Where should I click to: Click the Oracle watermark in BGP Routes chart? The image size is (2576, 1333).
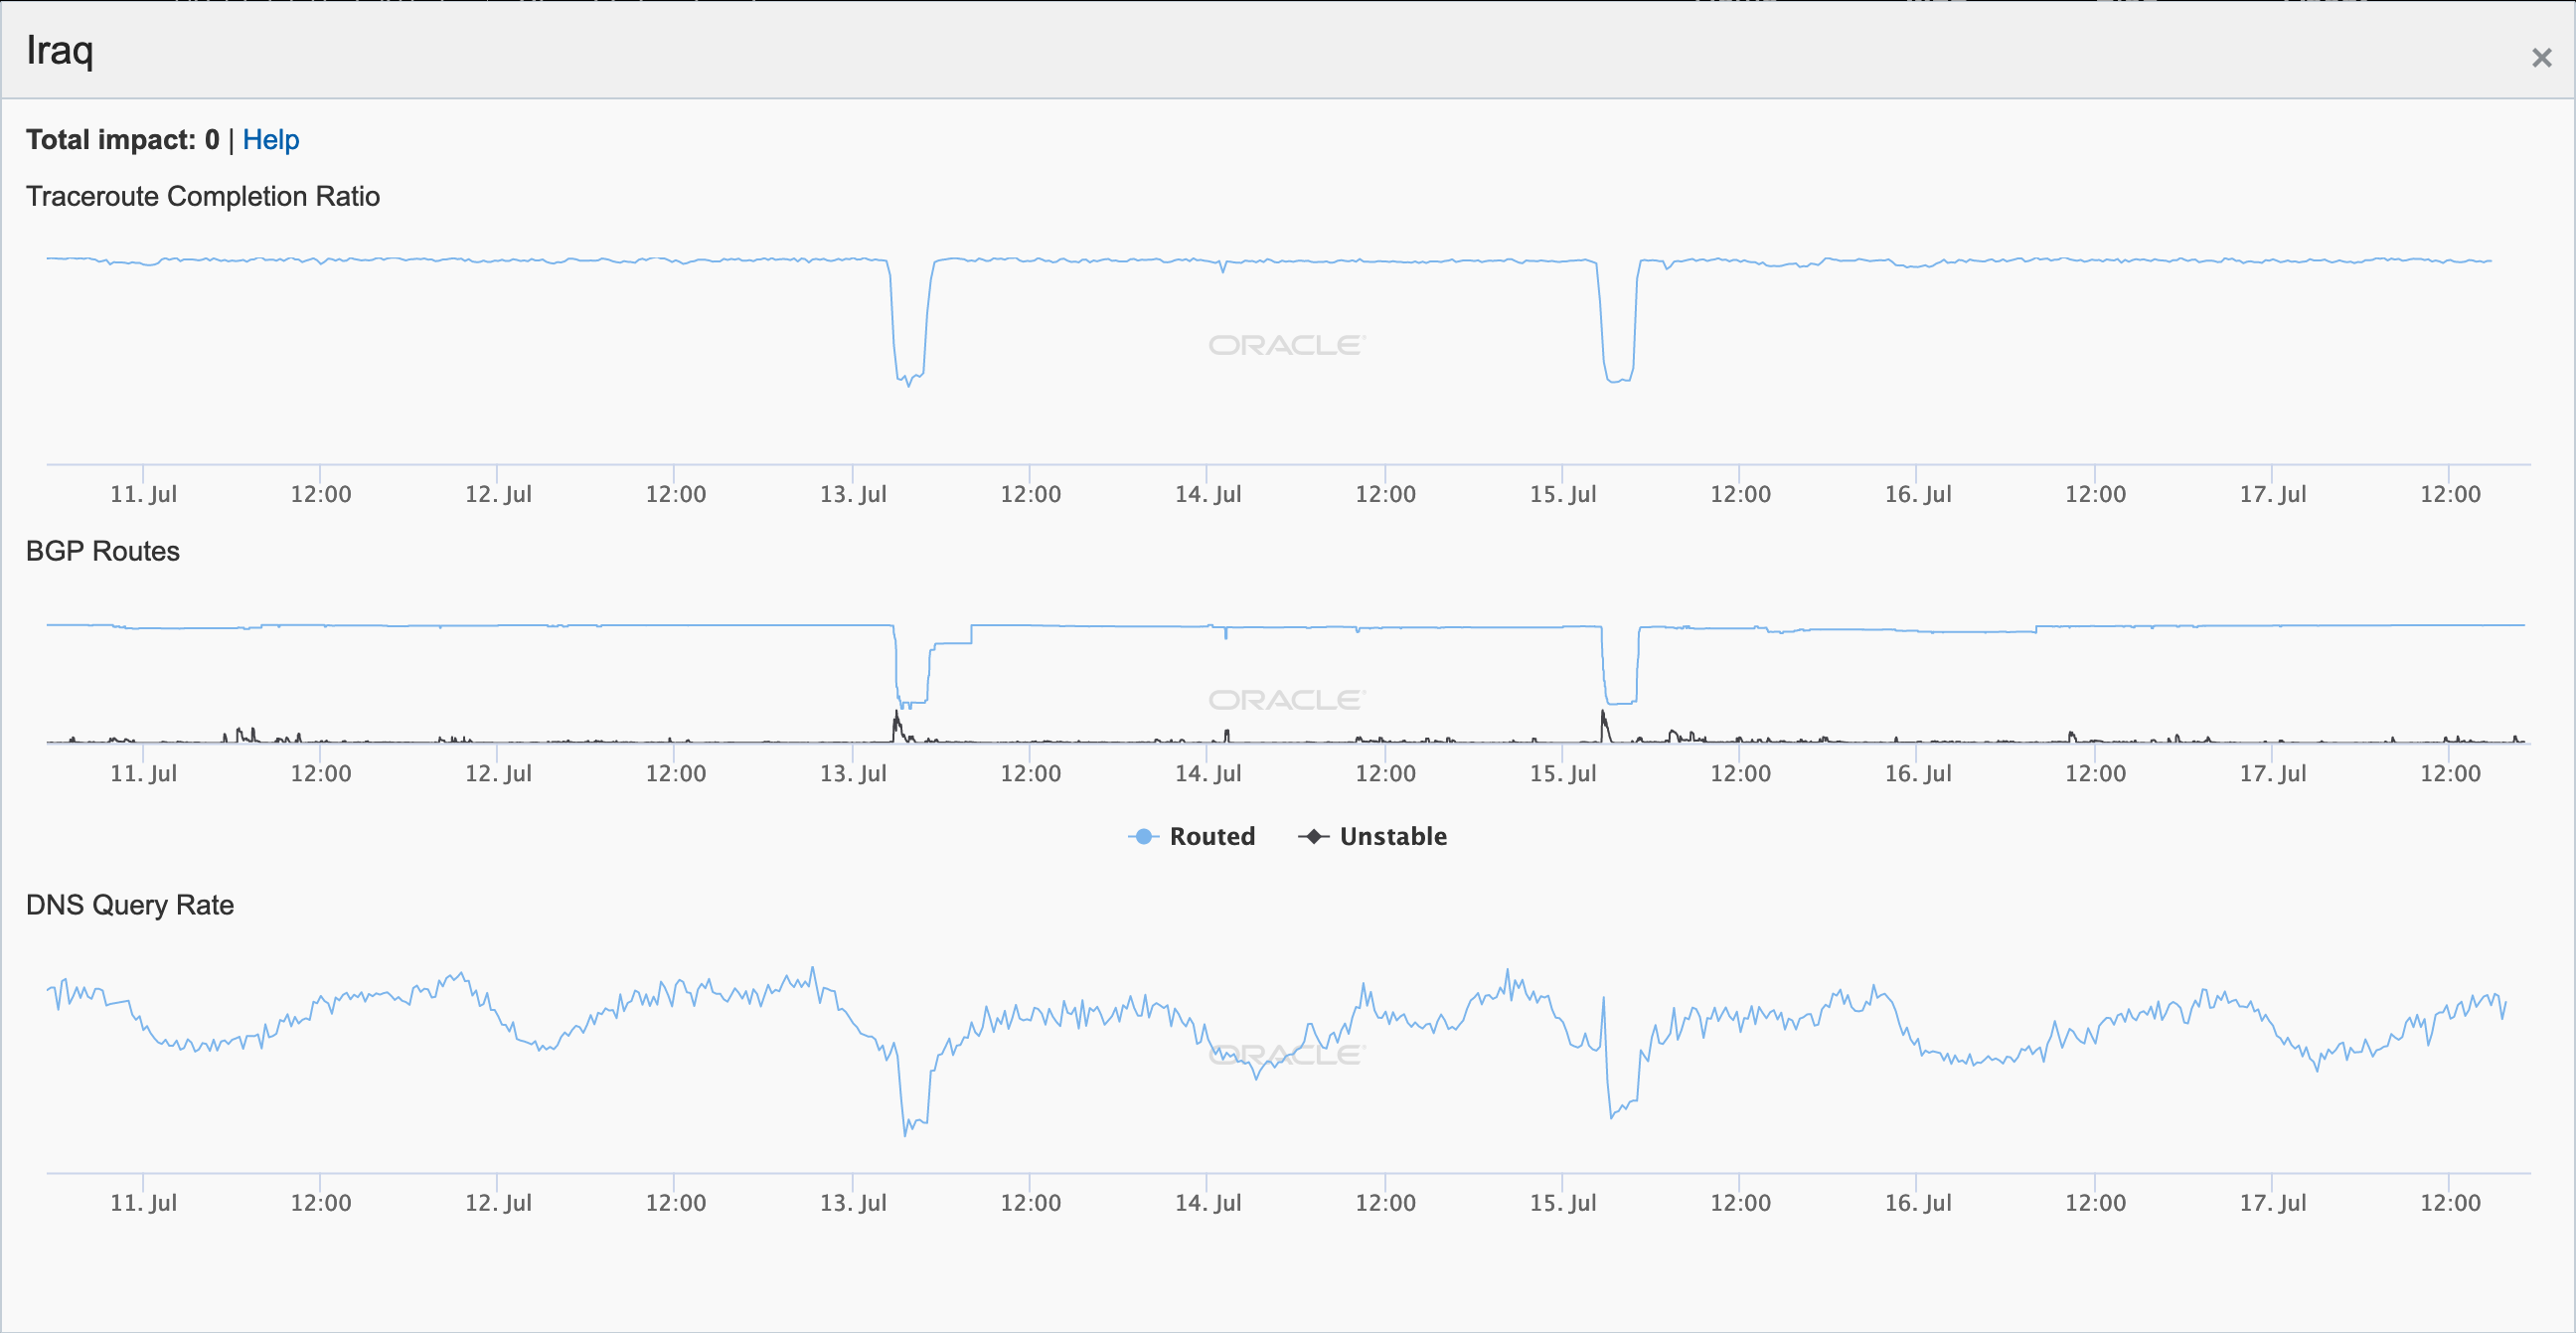(1286, 700)
